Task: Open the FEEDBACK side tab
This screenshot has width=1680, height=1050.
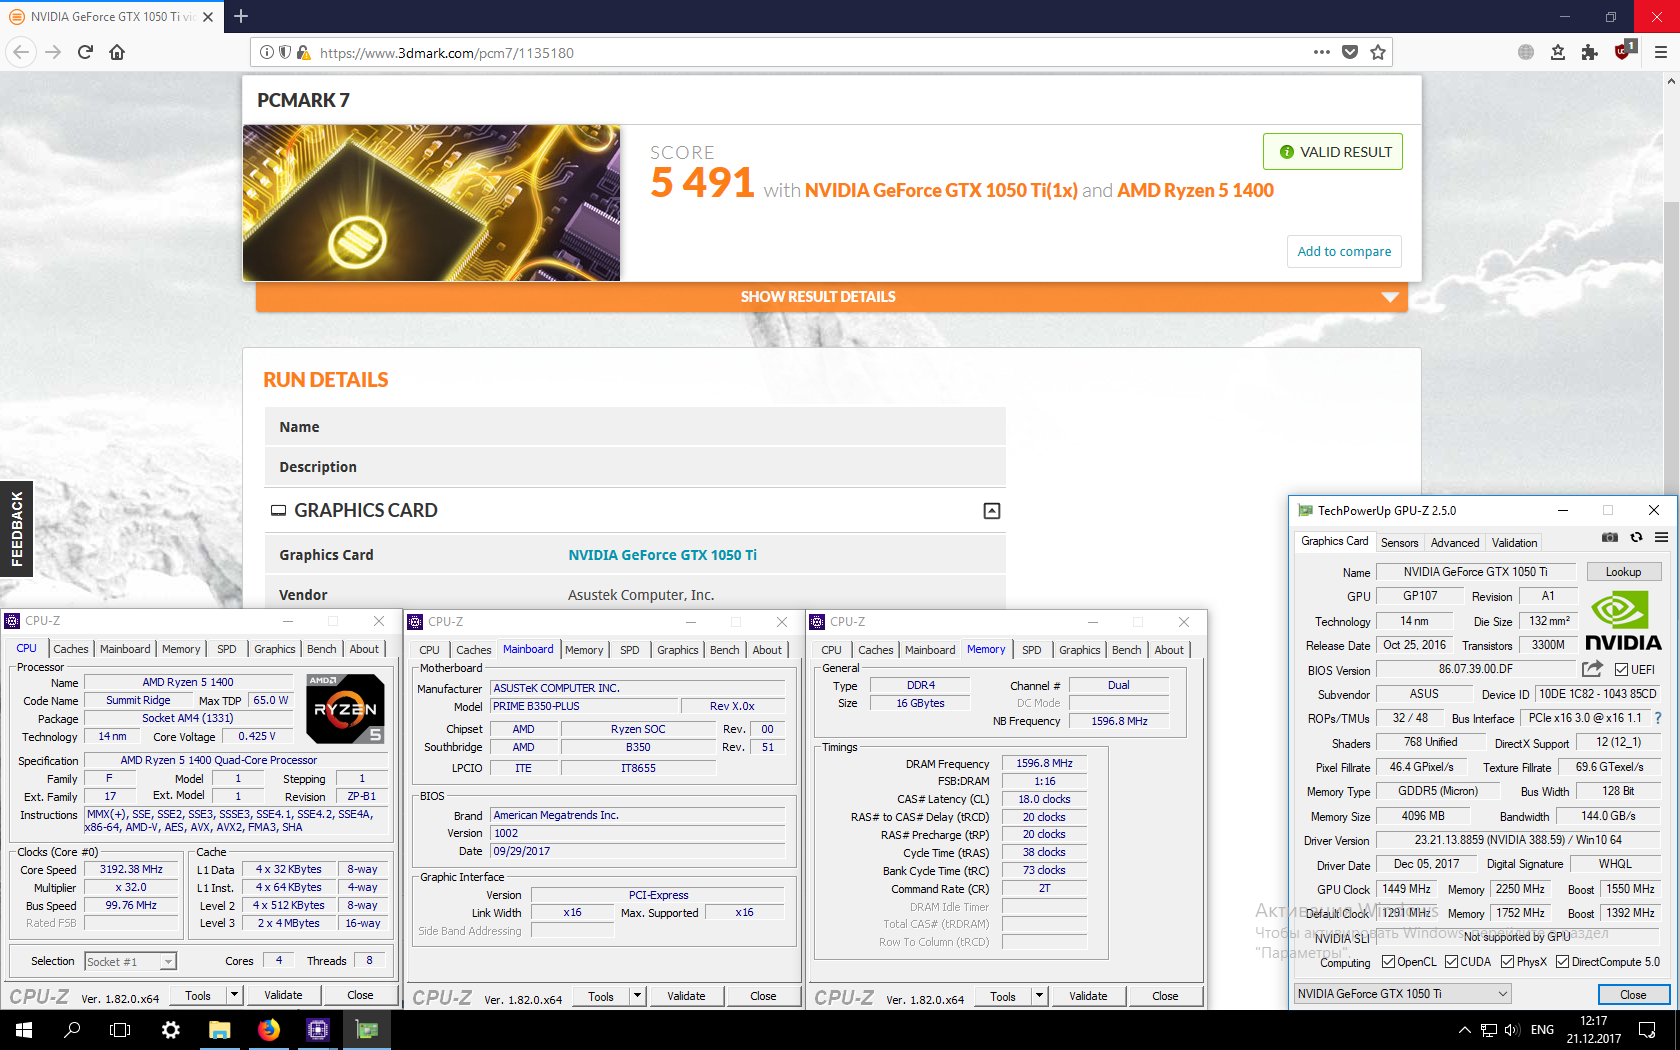Action: coord(16,529)
